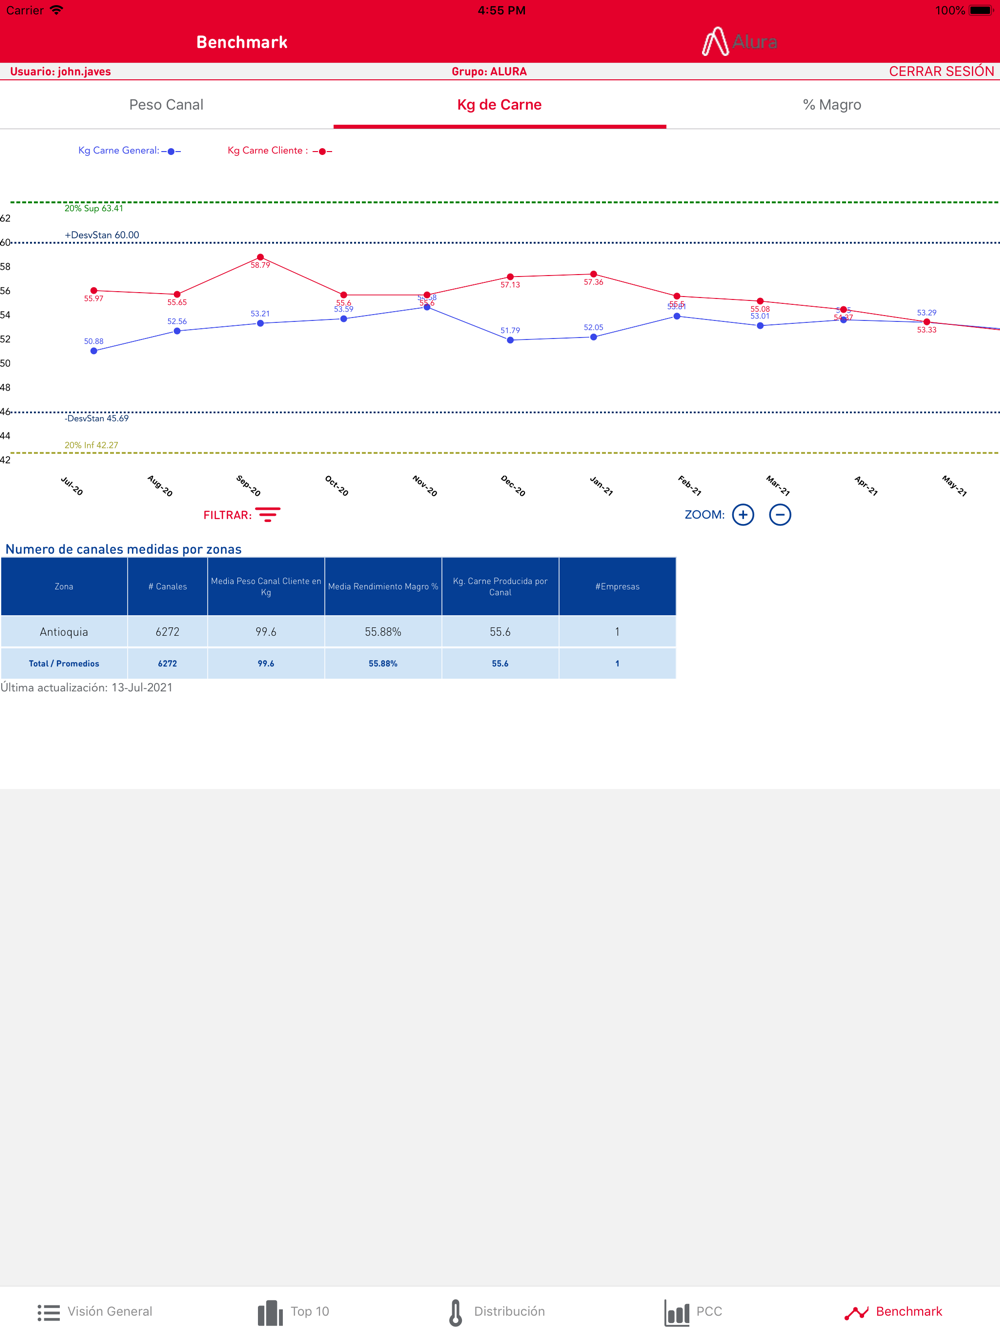Open Top 10 bar chart icon
The image size is (1000, 1334).
(270, 1312)
